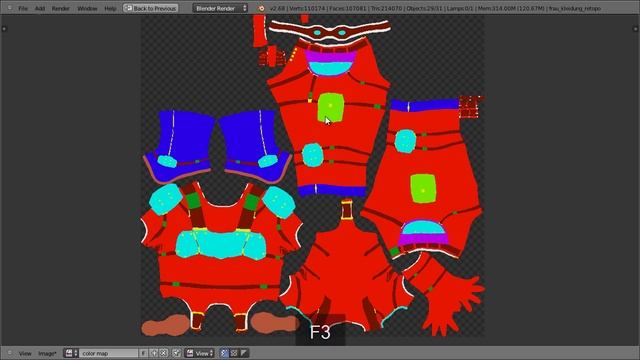The width and height of the screenshot is (640, 360).
Task: Click the Blender logo icon in the header
Action: click(x=261, y=8)
